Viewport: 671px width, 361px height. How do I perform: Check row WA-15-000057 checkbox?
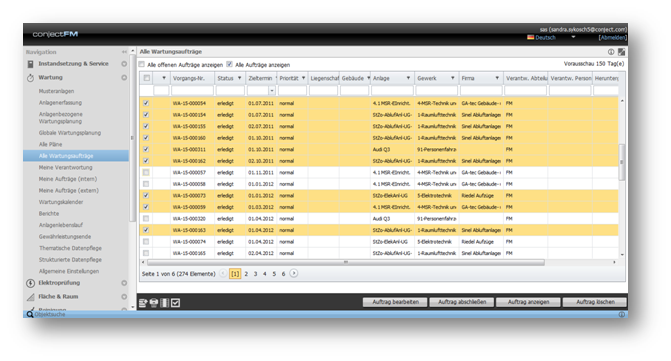point(146,172)
